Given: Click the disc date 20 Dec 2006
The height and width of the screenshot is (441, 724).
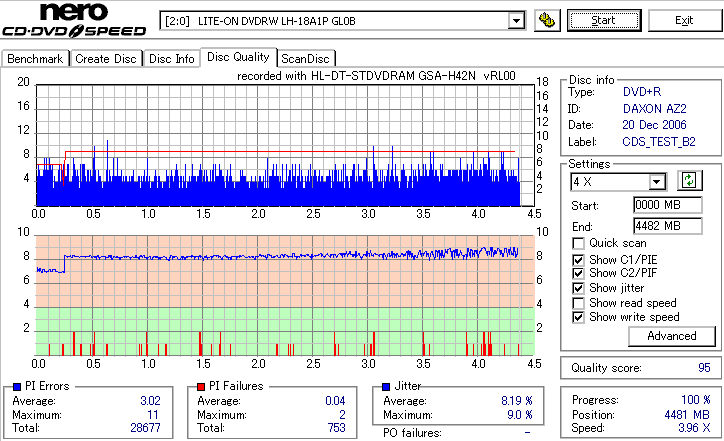Looking at the screenshot, I should click(x=654, y=125).
